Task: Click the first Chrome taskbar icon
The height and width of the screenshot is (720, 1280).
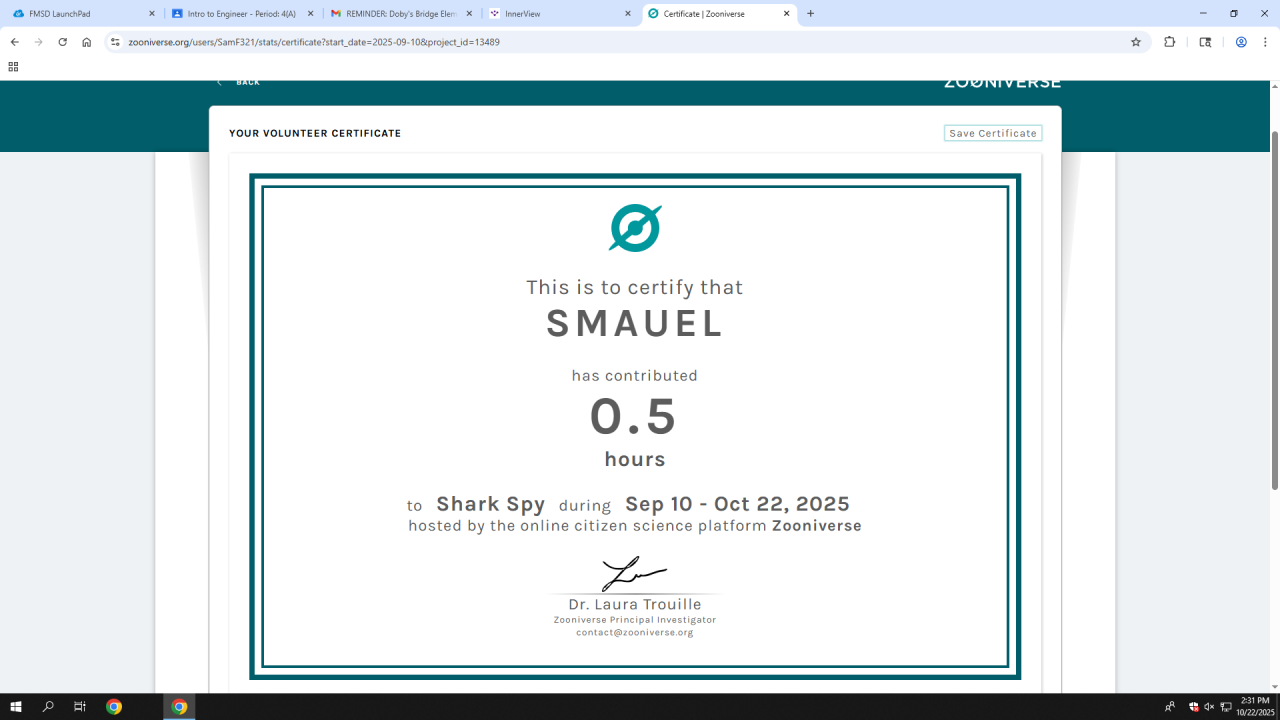Action: click(x=114, y=707)
